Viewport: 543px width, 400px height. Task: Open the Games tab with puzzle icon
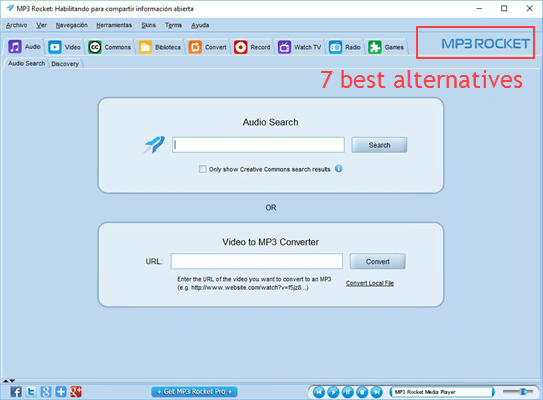(386, 47)
